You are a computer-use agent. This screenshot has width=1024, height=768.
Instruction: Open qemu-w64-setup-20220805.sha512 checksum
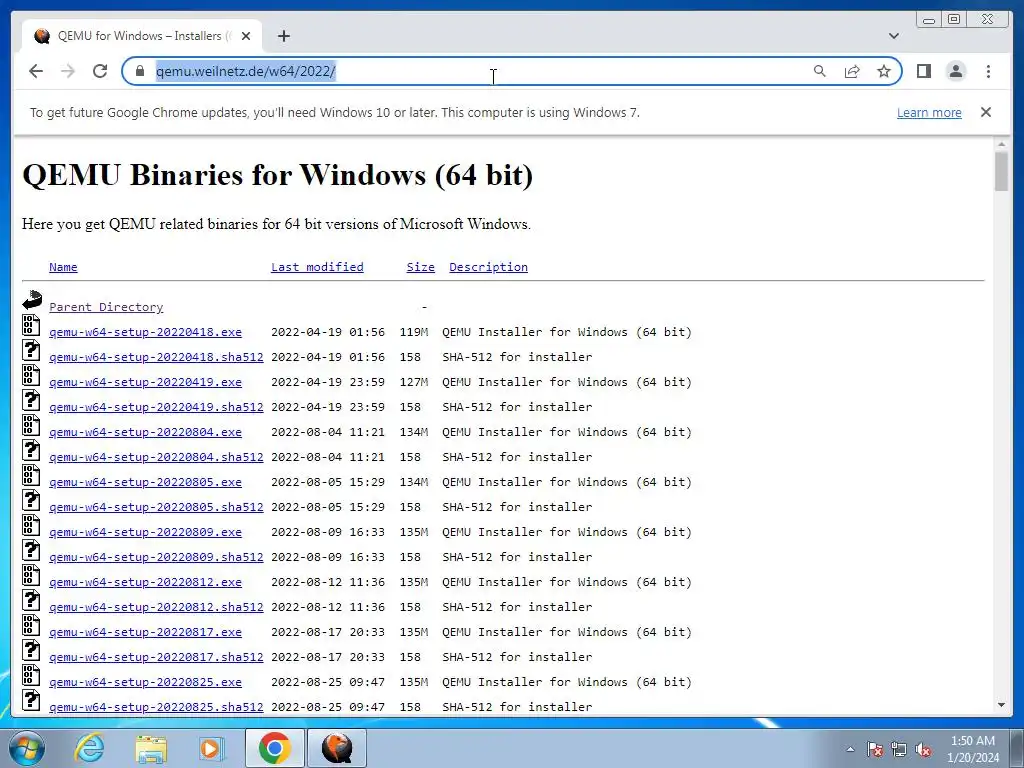click(156, 507)
